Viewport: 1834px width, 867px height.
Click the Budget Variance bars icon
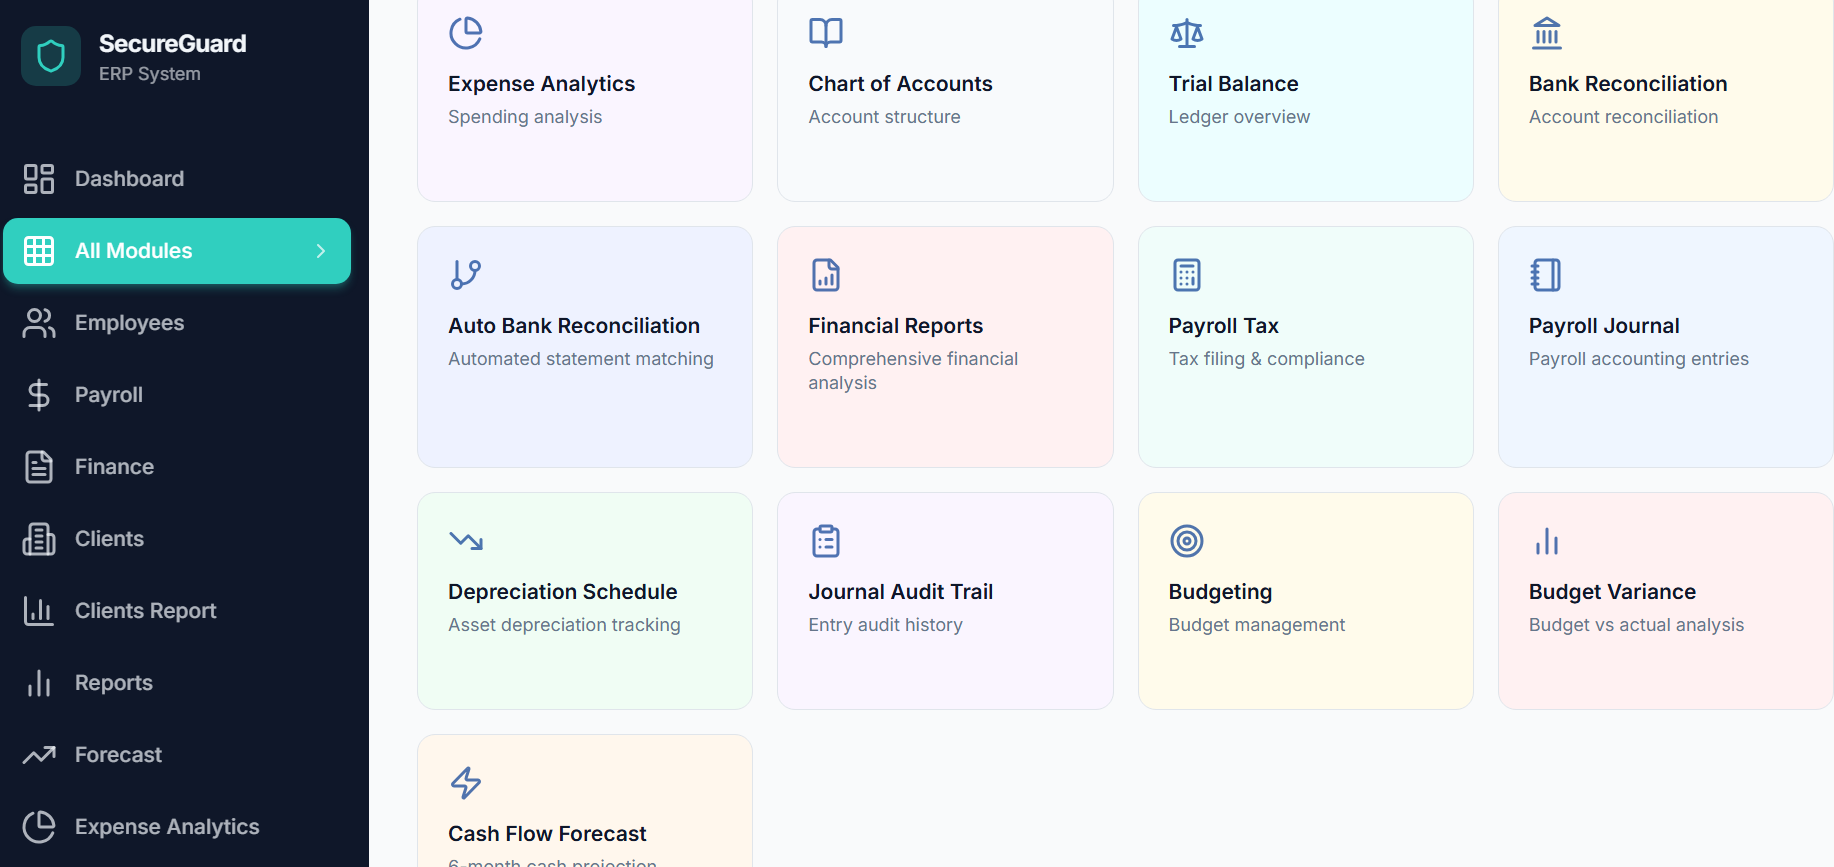pyautogui.click(x=1547, y=541)
